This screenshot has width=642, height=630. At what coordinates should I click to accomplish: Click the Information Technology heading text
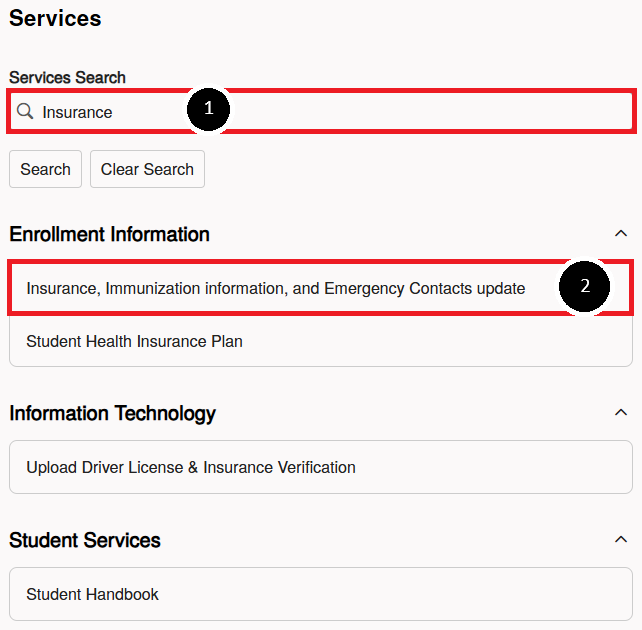pyautogui.click(x=112, y=413)
